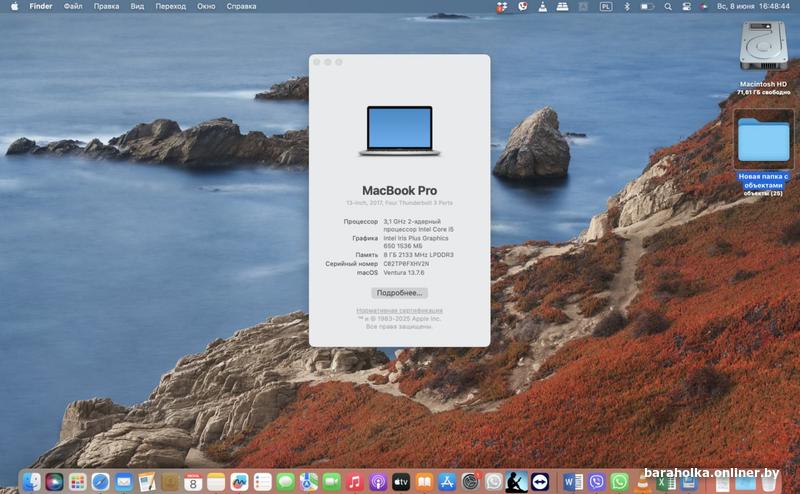Open the PL input source menu
Viewport: 800px width, 494px height.
pos(606,6)
